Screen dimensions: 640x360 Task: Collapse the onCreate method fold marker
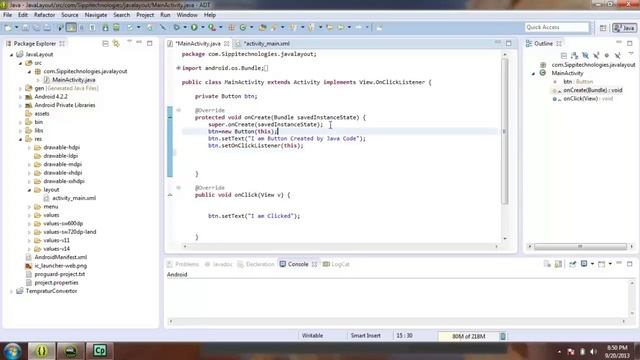pos(178,110)
